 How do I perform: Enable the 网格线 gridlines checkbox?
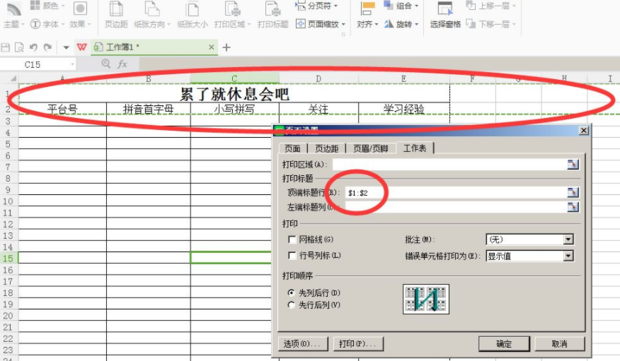(x=292, y=240)
